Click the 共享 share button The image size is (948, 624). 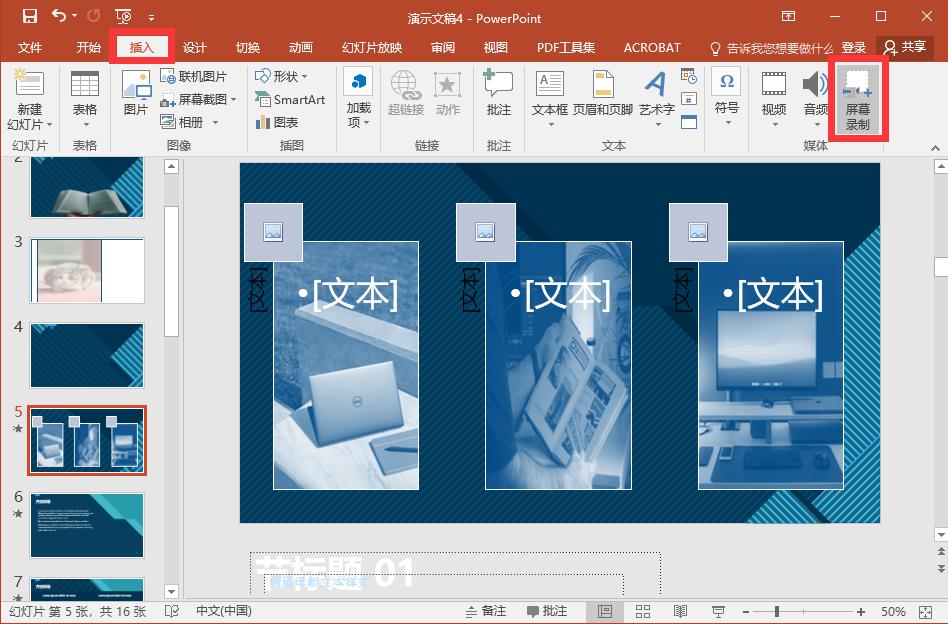[909, 46]
